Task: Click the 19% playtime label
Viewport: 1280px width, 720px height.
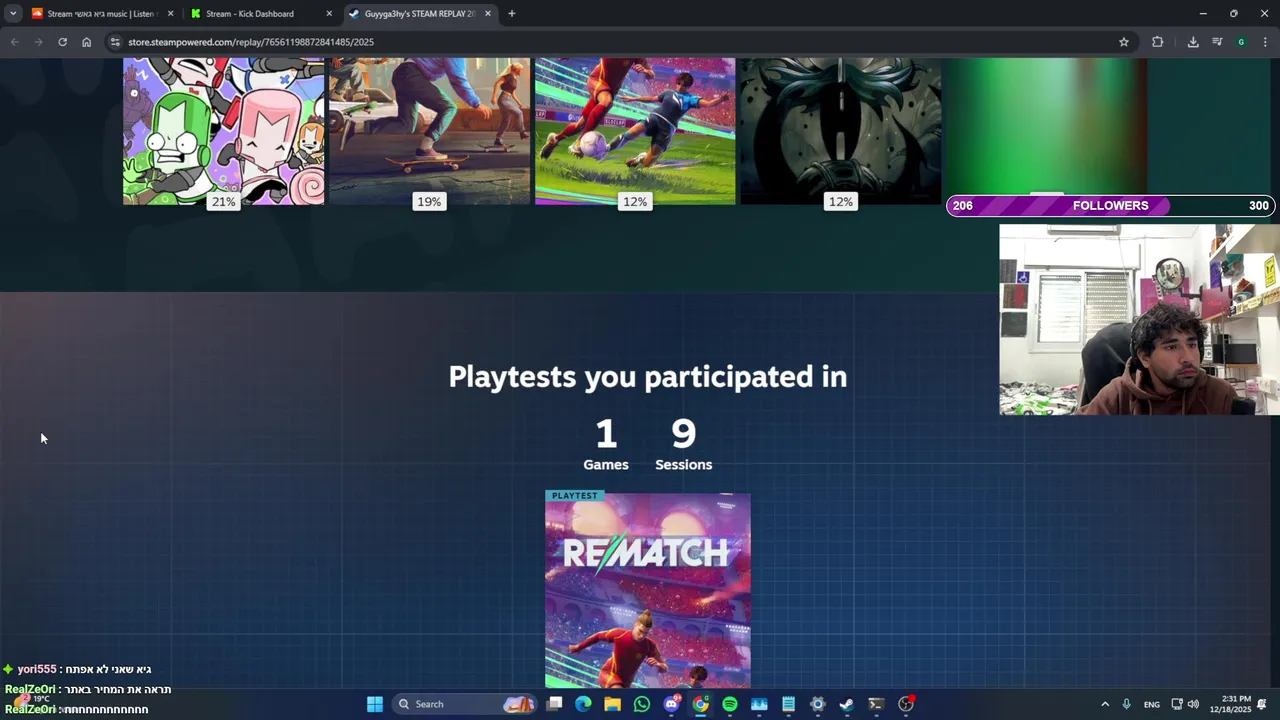Action: pos(429,202)
